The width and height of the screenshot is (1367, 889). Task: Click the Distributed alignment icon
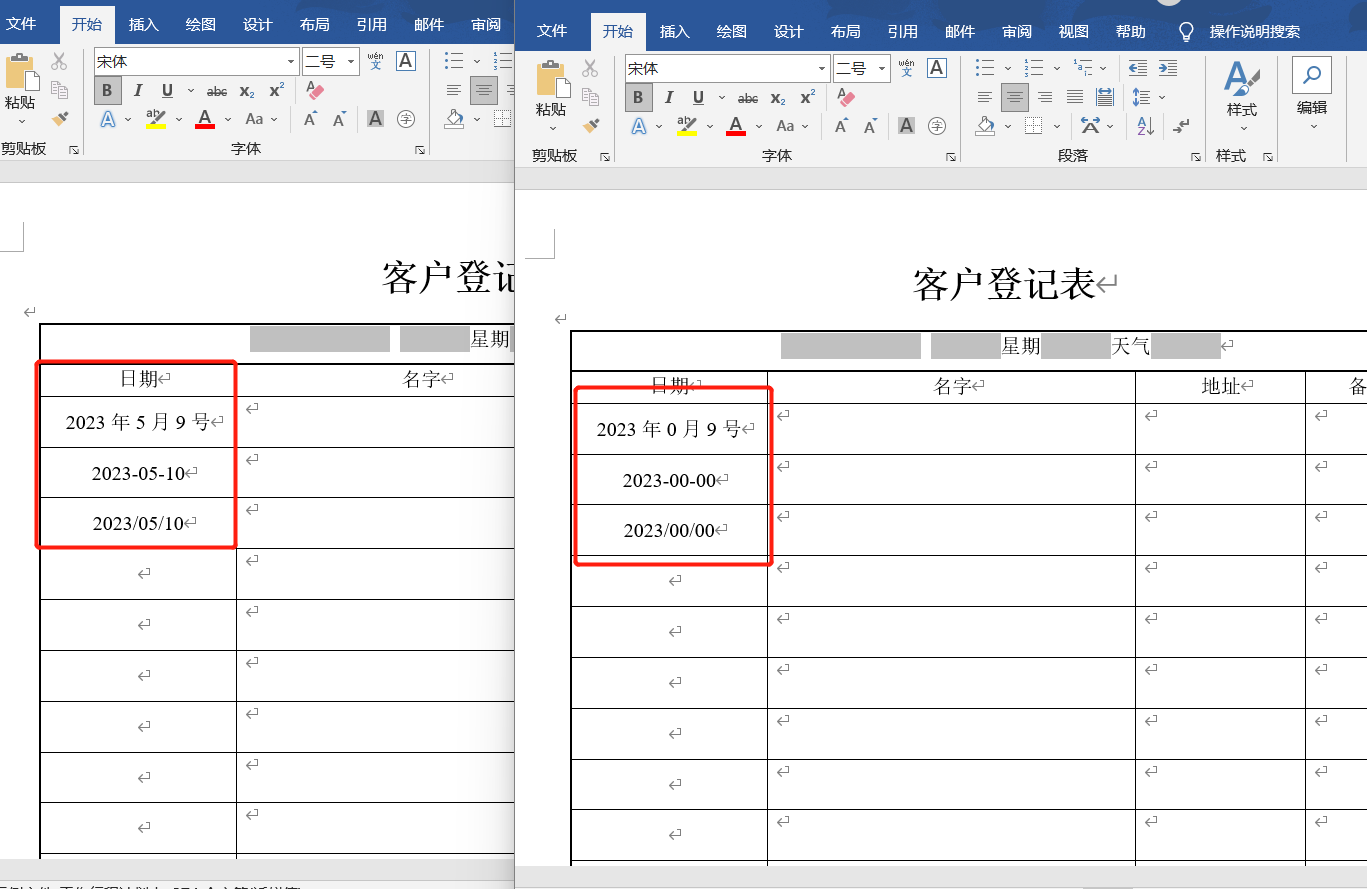[1105, 97]
